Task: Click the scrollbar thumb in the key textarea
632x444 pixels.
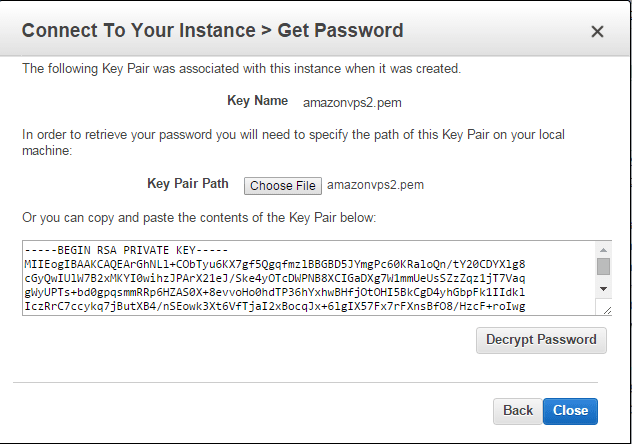Action: (603, 267)
